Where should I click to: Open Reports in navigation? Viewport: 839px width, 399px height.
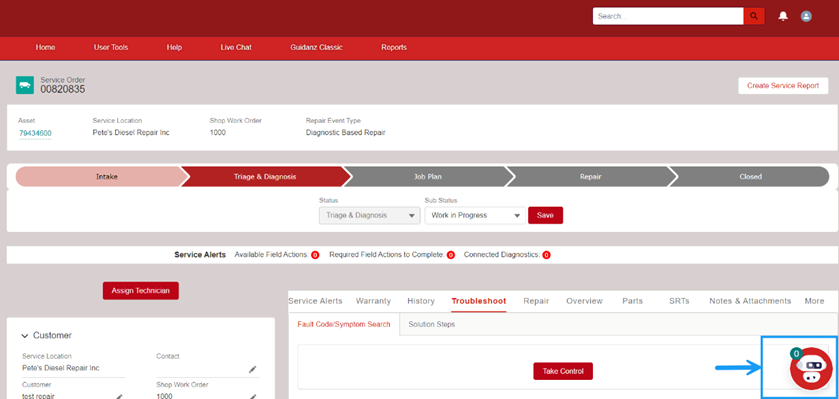coord(394,48)
